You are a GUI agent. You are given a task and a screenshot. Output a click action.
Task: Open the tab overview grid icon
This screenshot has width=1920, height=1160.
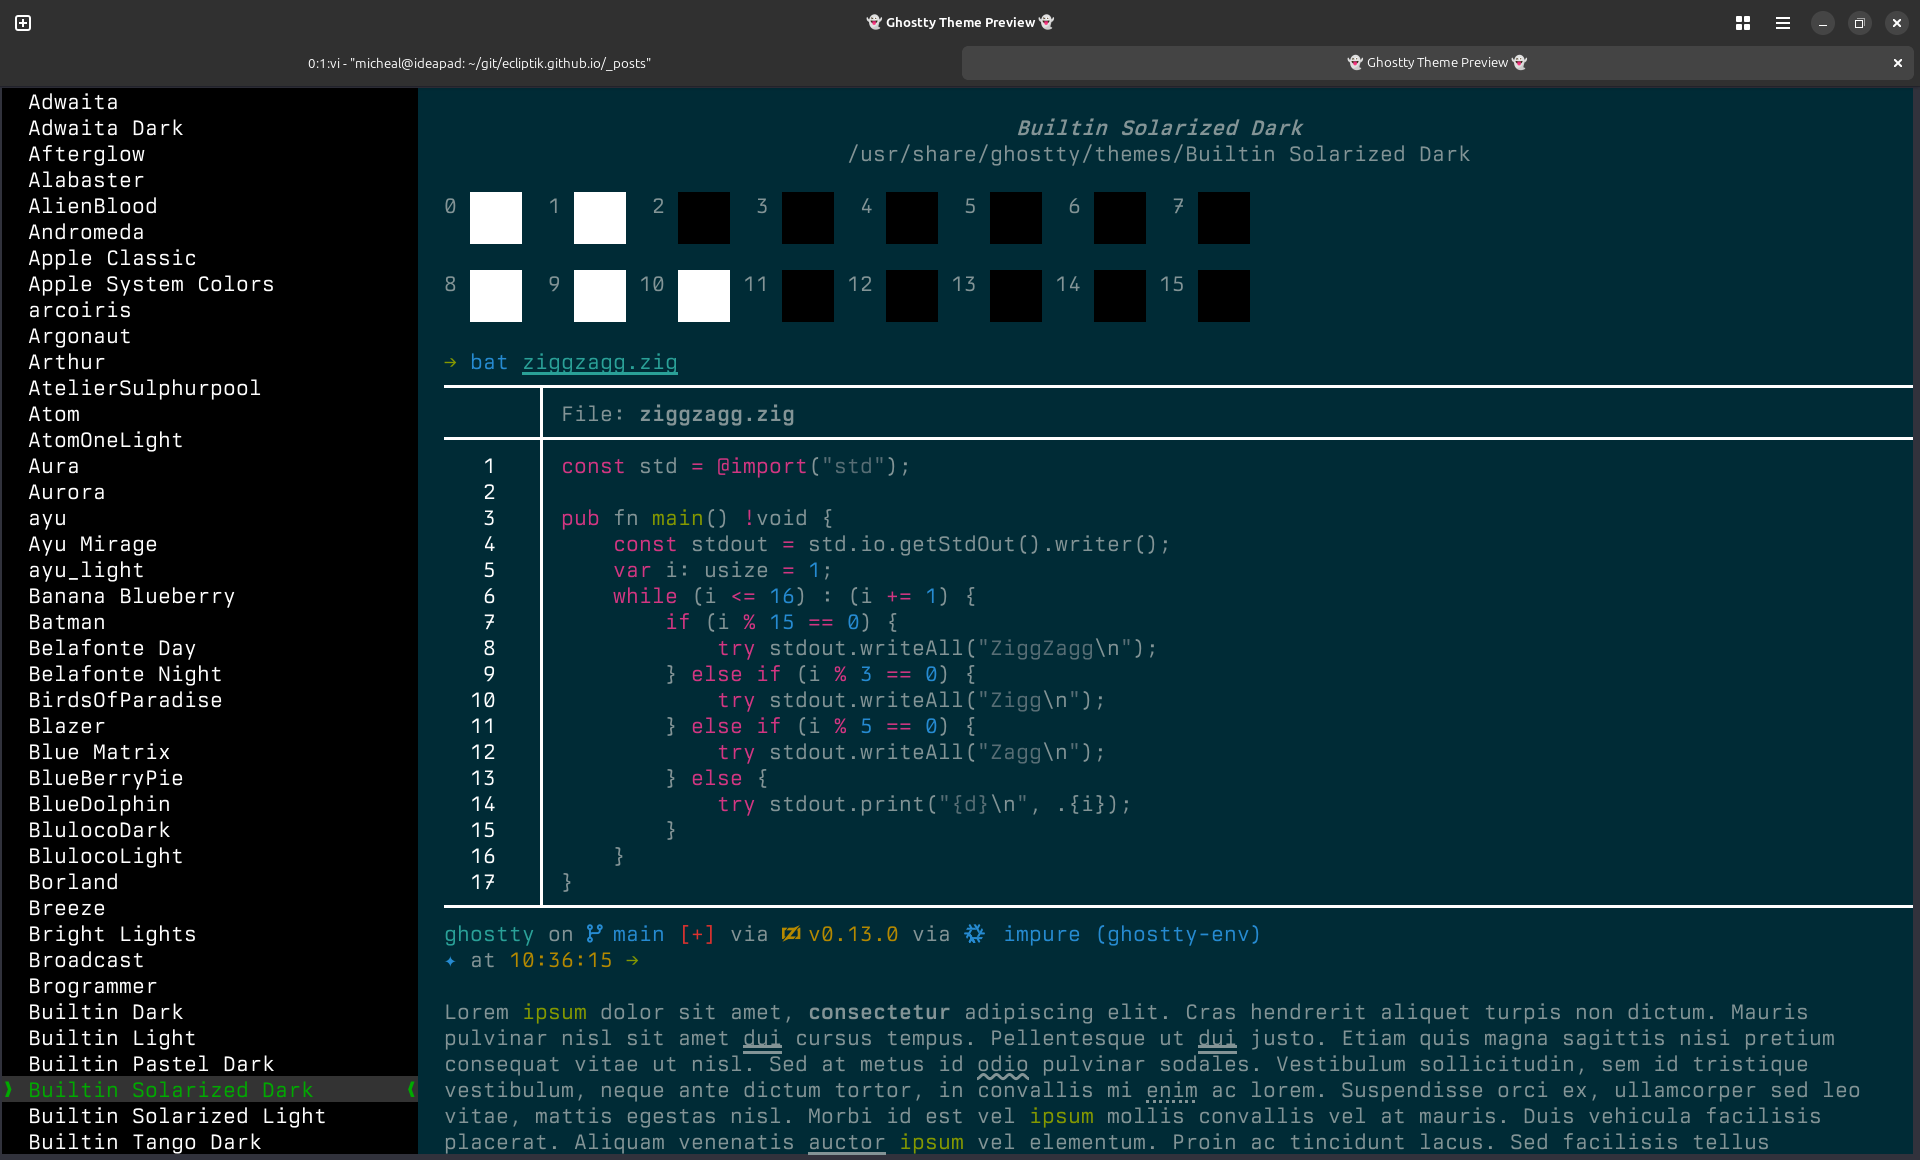(1742, 22)
